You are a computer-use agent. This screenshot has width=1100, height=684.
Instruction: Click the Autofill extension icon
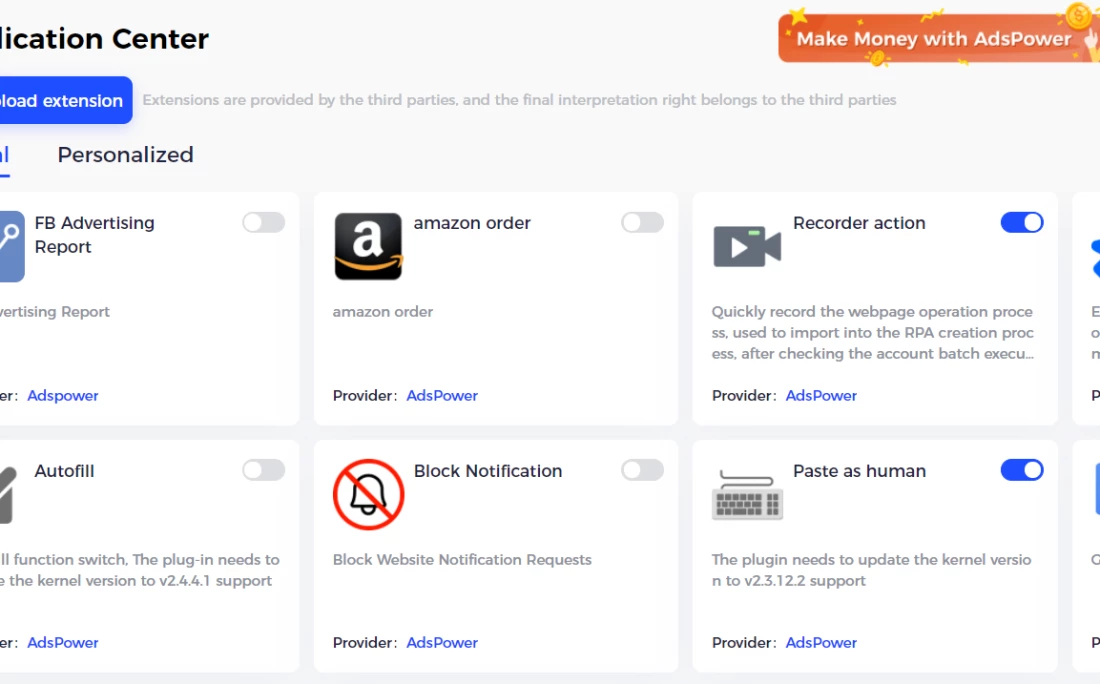[x=8, y=494]
